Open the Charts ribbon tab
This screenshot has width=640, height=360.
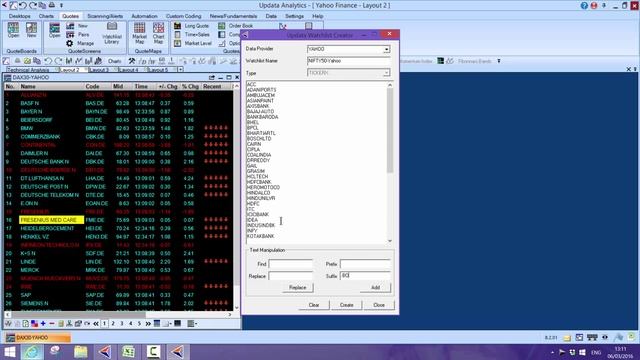(46, 16)
